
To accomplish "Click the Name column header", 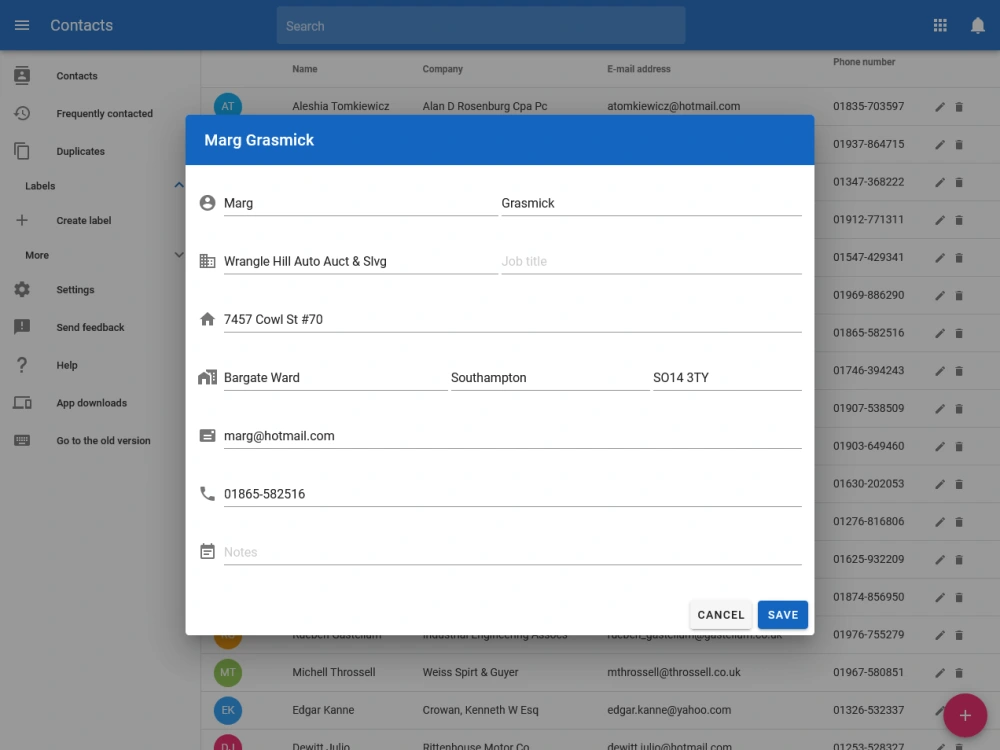I will (305, 69).
